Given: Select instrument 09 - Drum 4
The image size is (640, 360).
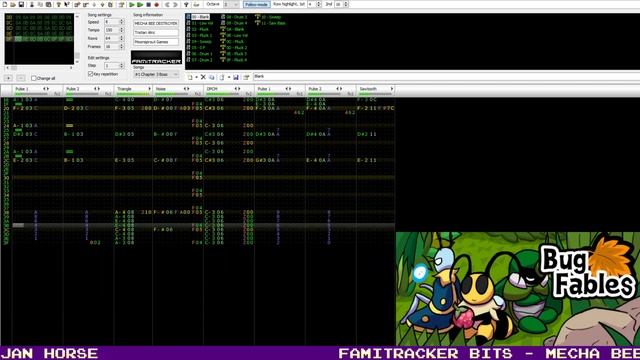Looking at the screenshot, I should coord(234,23).
